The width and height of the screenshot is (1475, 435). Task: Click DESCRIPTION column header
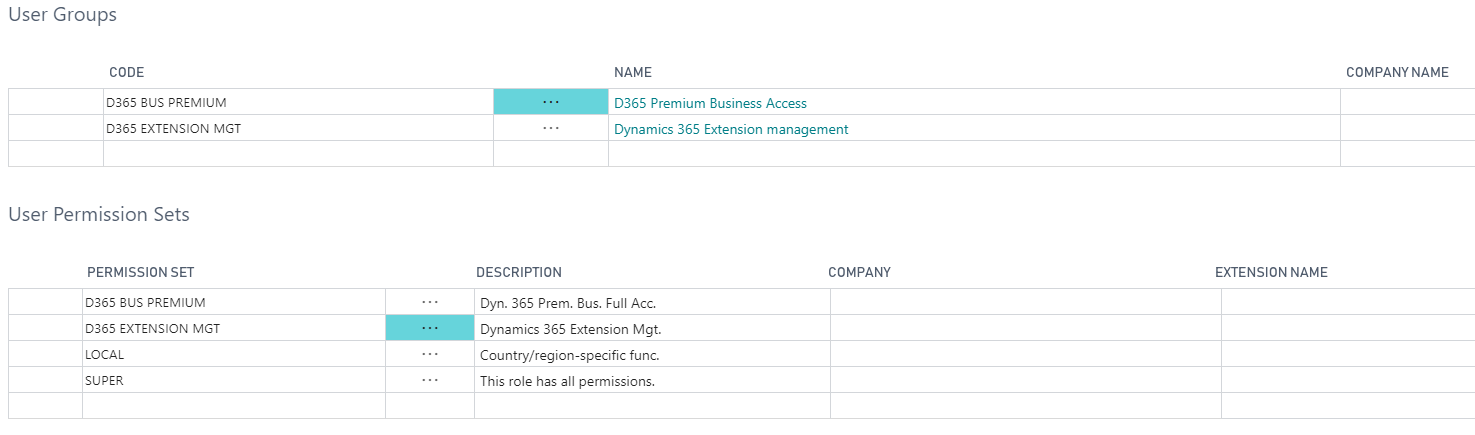click(x=519, y=273)
